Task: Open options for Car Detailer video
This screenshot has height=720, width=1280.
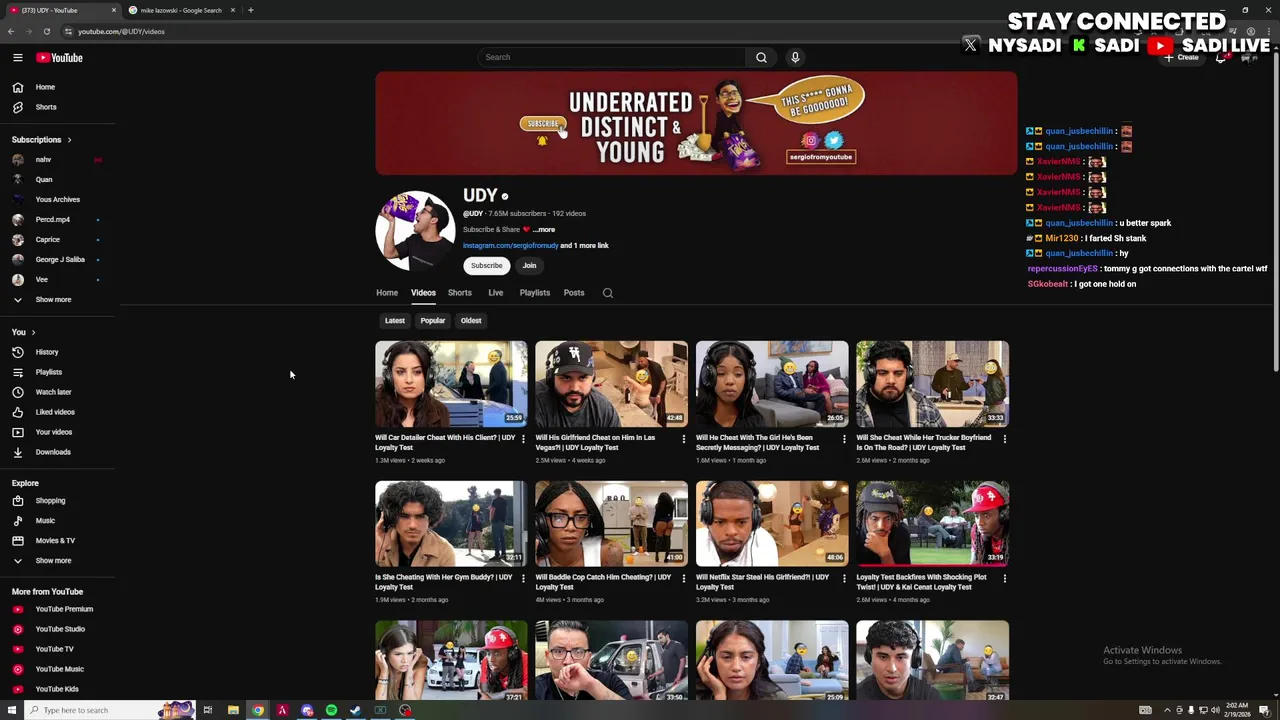Action: tap(523, 438)
